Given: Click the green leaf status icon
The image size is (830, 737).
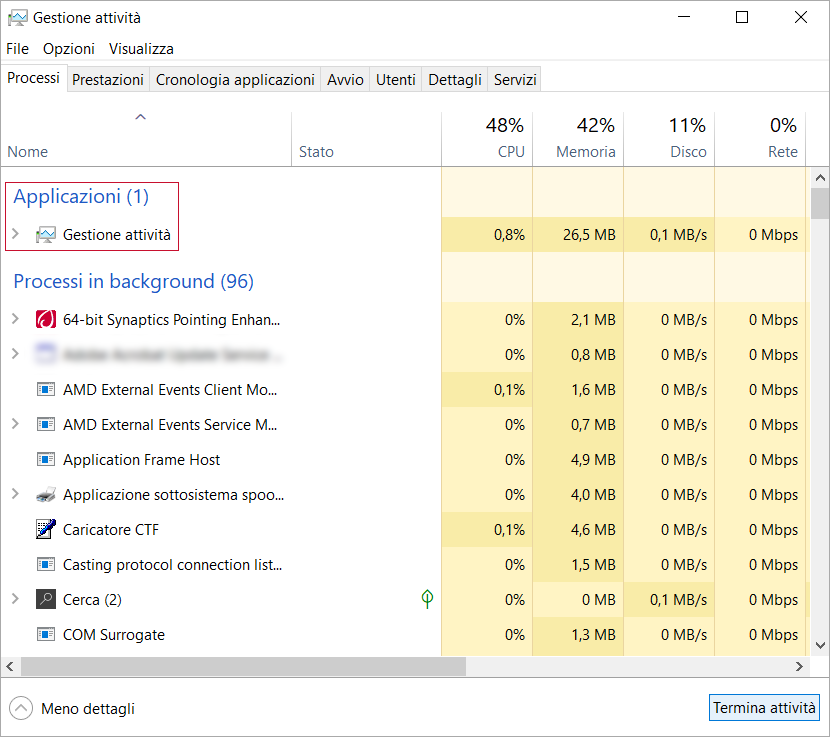Looking at the screenshot, I should coord(427,599).
